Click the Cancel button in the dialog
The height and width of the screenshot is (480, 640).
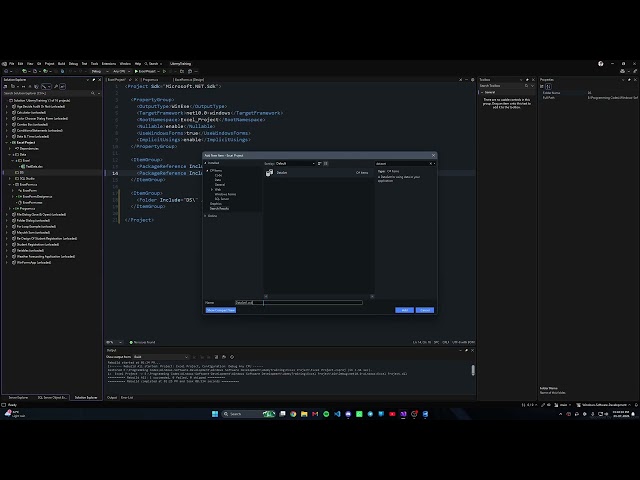[424, 310]
